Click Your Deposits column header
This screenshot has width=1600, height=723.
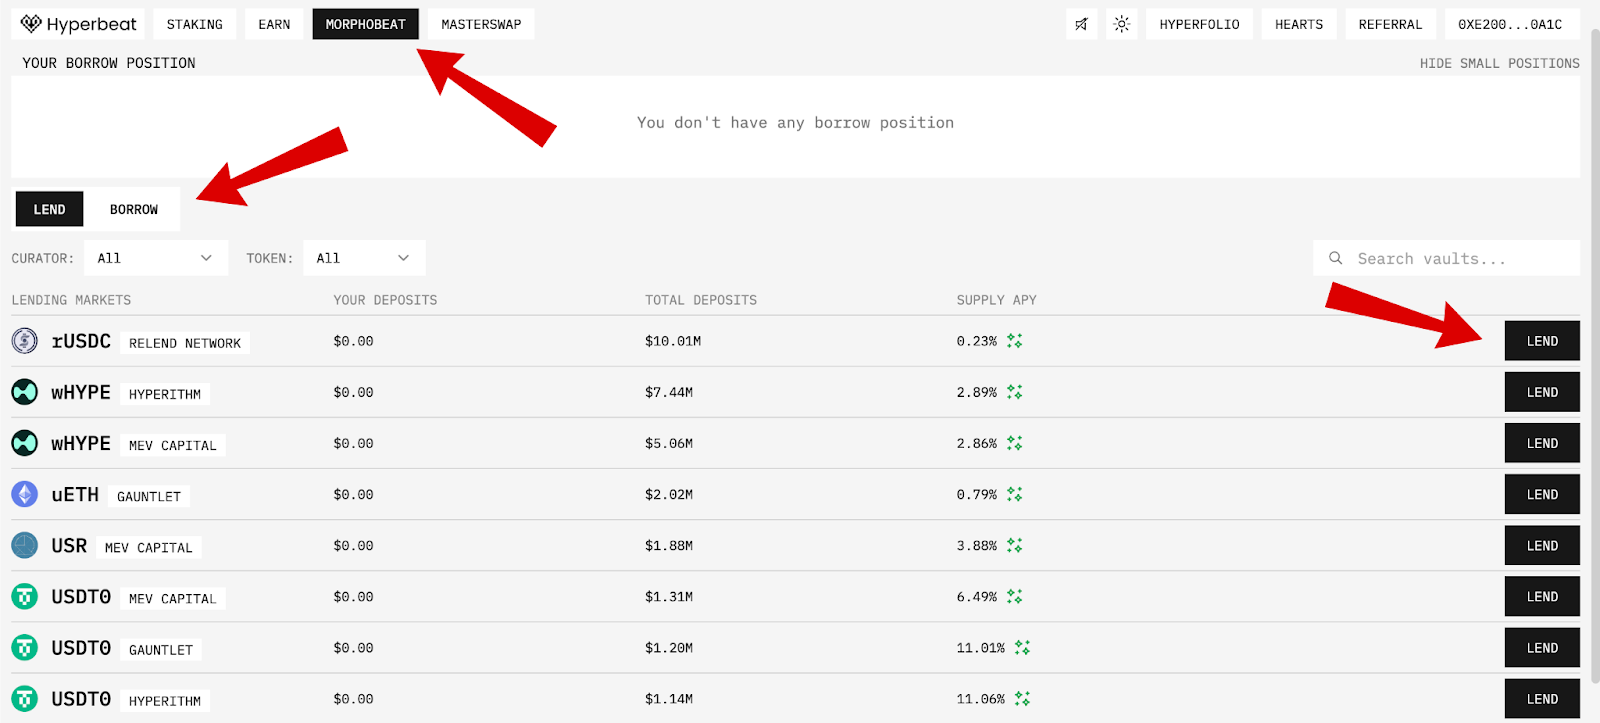[385, 300]
